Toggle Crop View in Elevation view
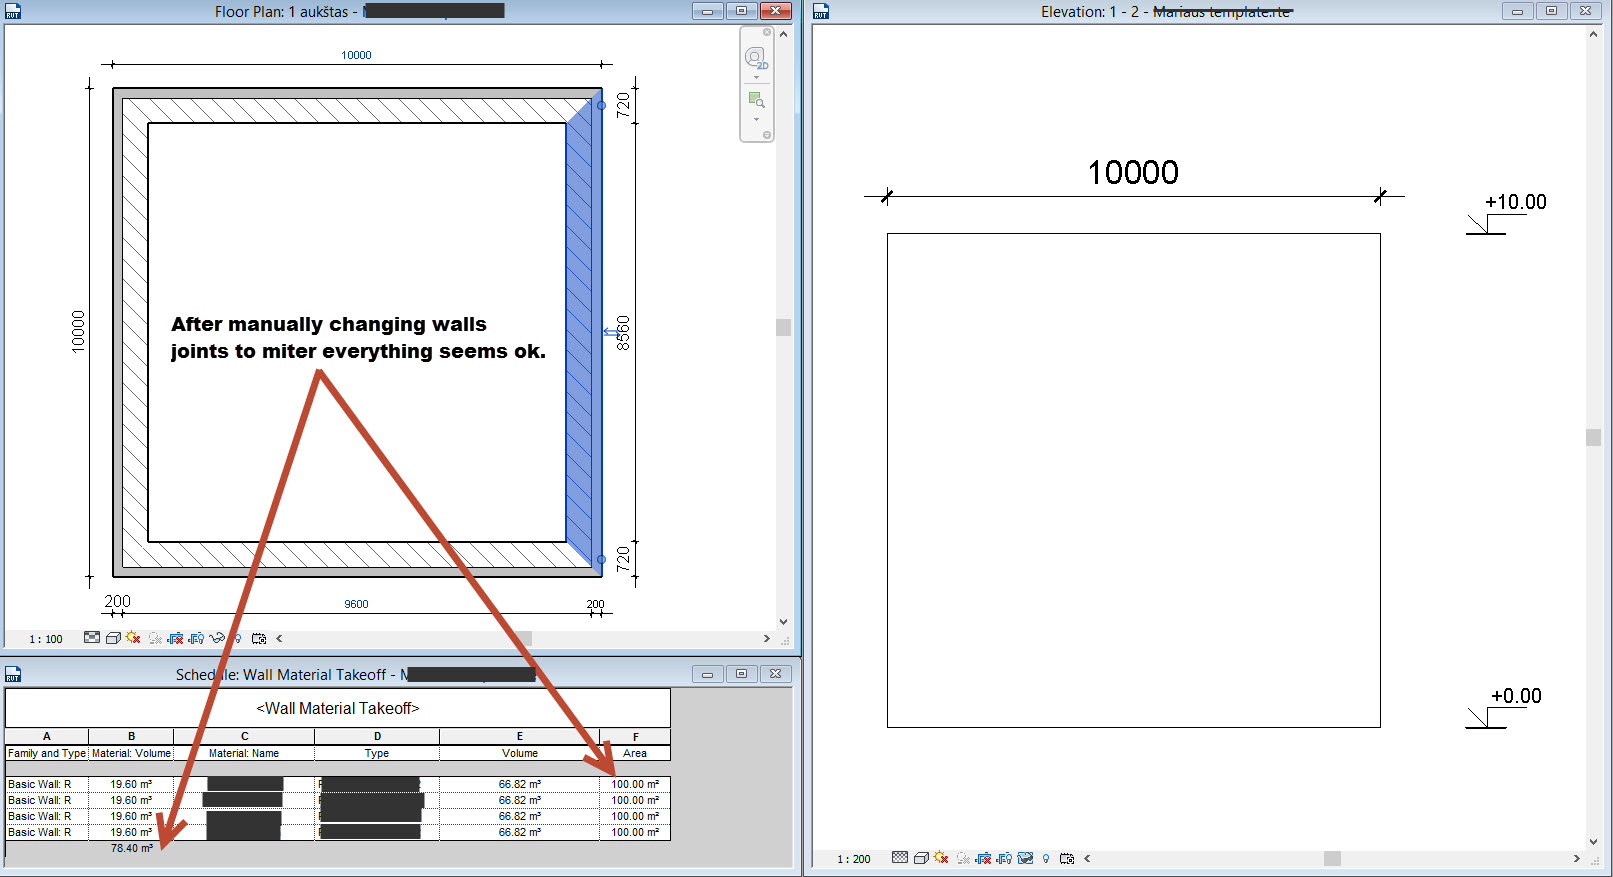The width and height of the screenshot is (1613, 877). 984,858
